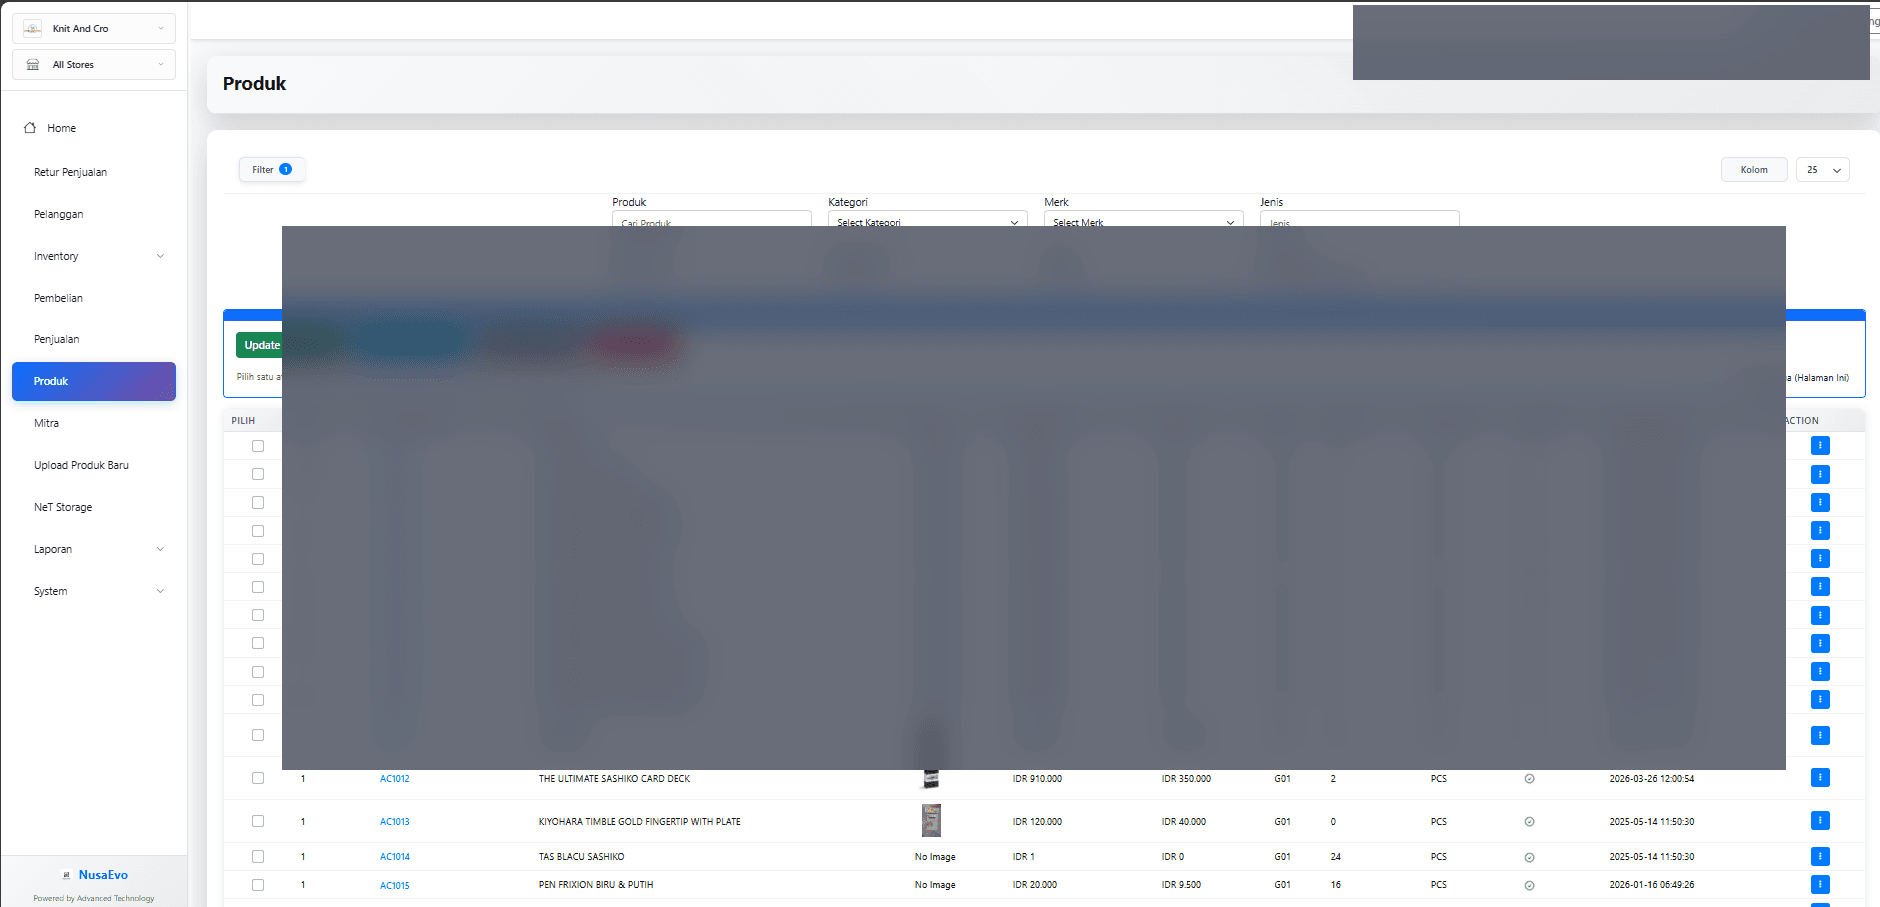This screenshot has width=1880, height=907.
Task: Open action menu for the AC1012 row
Action: 1820,777
